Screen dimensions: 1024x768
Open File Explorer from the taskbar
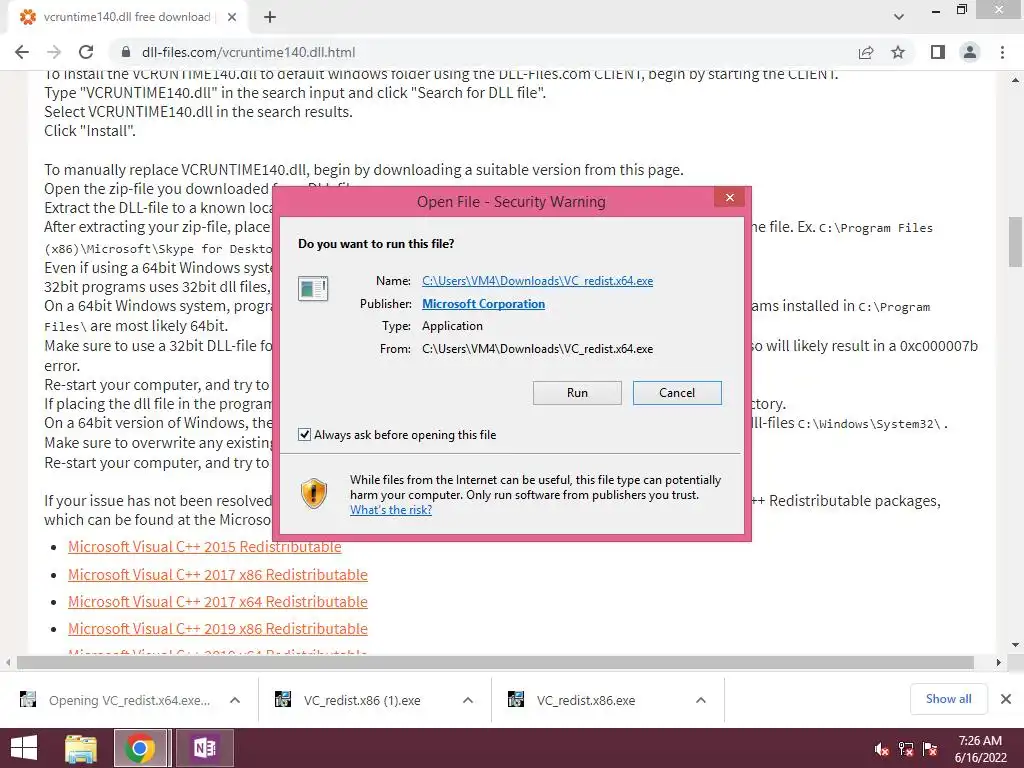coord(81,748)
